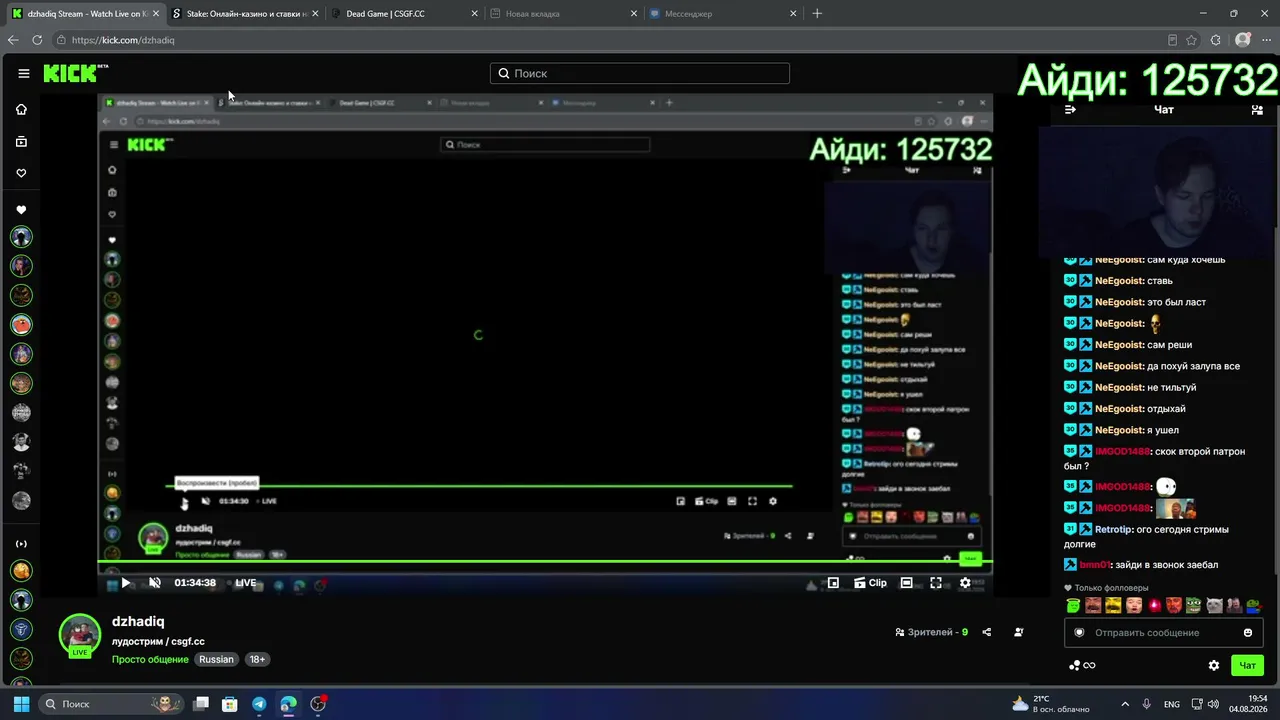This screenshot has width=1280, height=720.
Task: Select the Russian language tag
Action: (x=216, y=659)
